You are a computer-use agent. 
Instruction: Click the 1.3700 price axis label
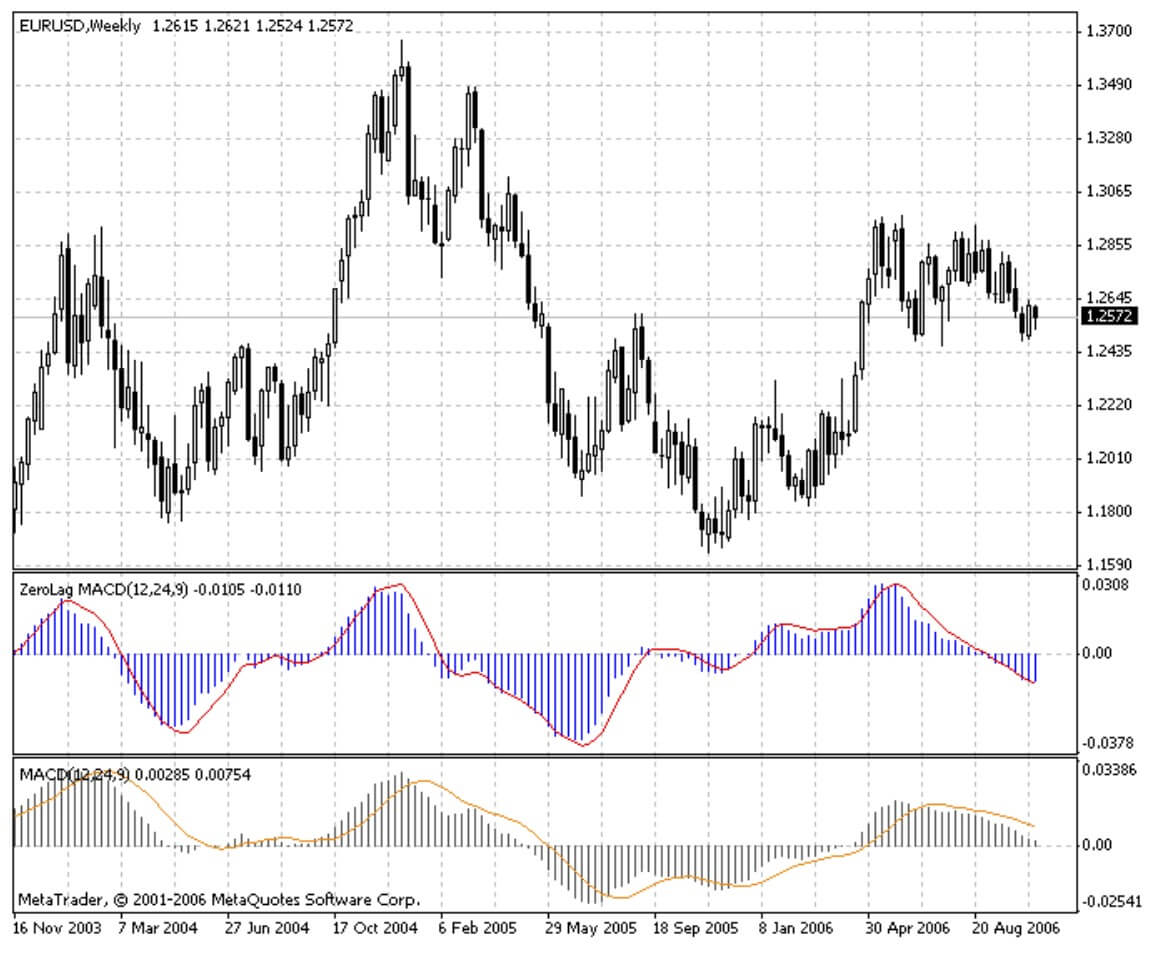coord(1108,31)
